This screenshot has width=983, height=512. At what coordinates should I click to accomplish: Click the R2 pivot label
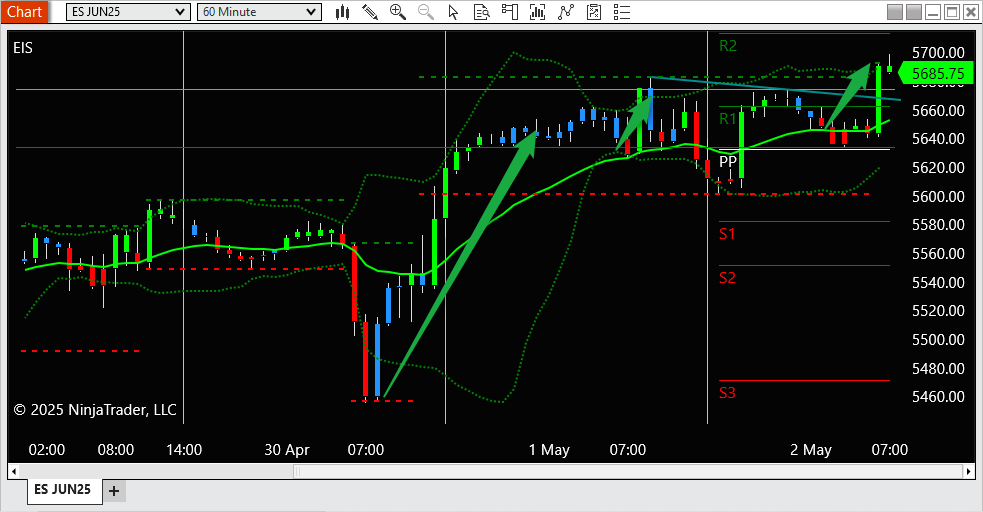coord(728,46)
